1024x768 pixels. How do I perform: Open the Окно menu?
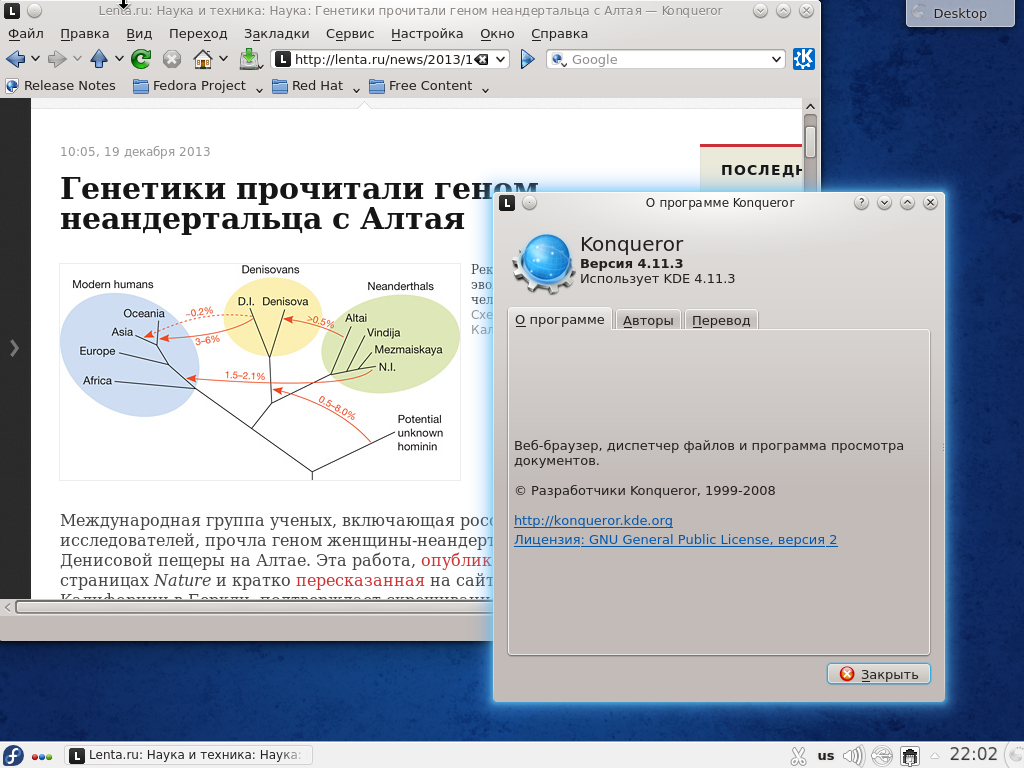click(497, 34)
